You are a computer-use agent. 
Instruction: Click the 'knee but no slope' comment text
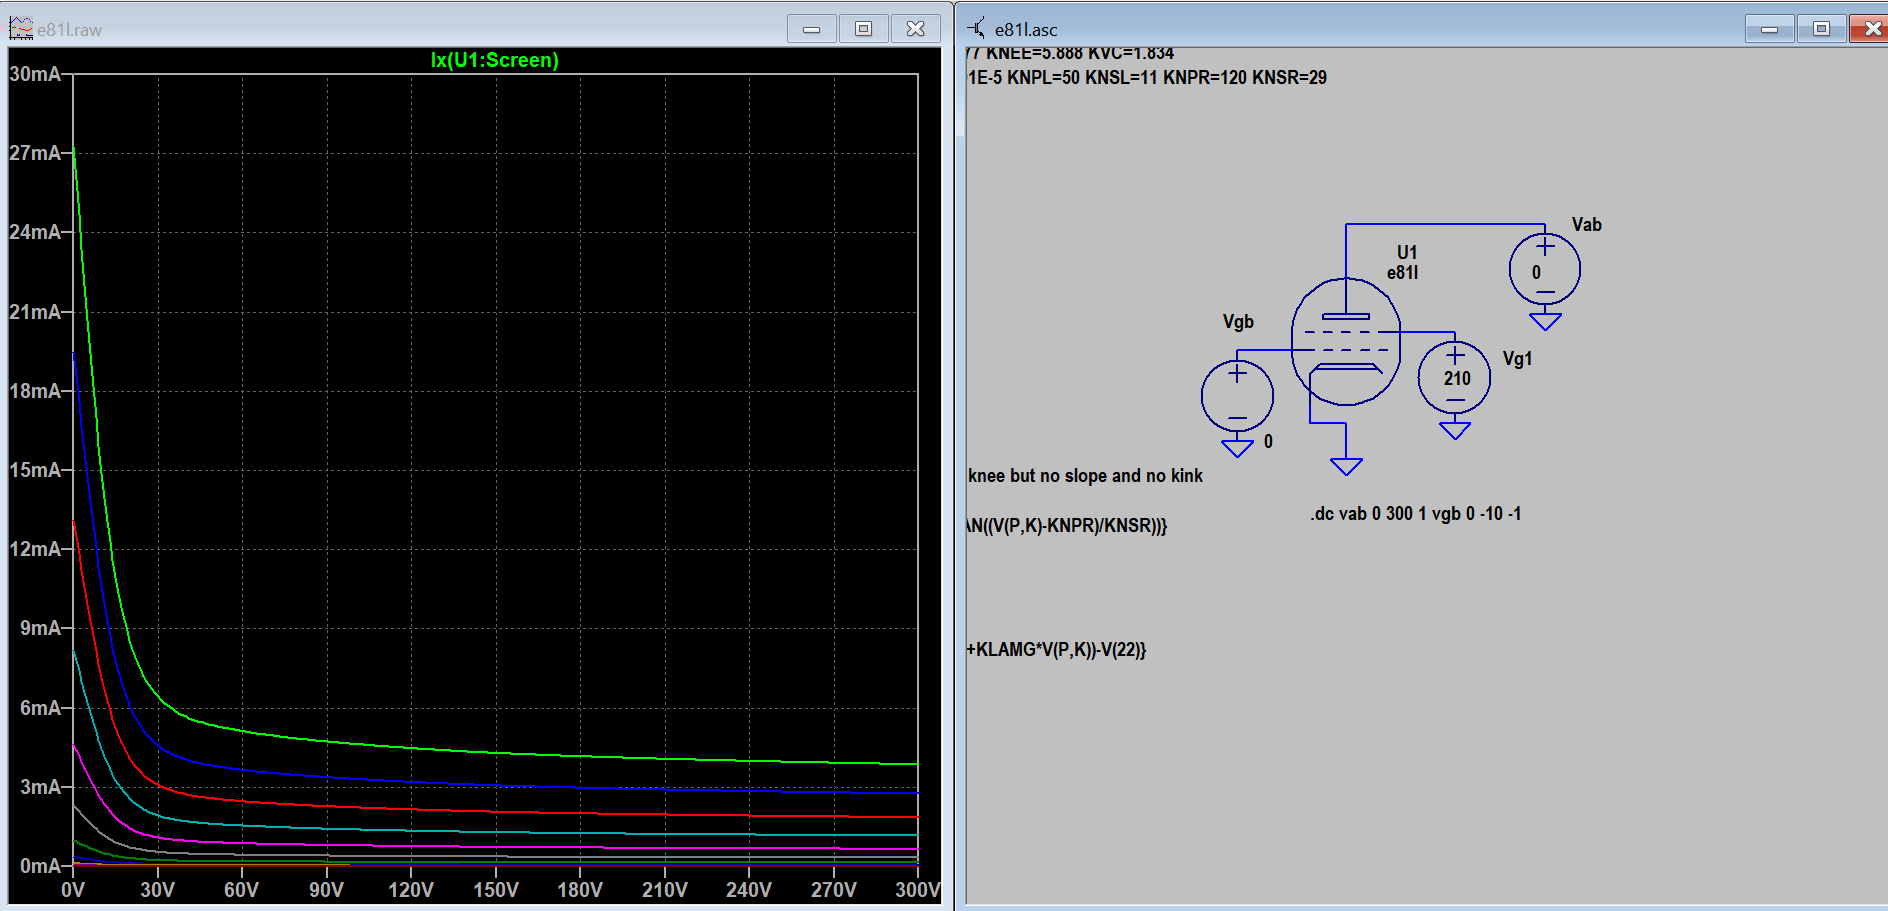coord(1085,476)
